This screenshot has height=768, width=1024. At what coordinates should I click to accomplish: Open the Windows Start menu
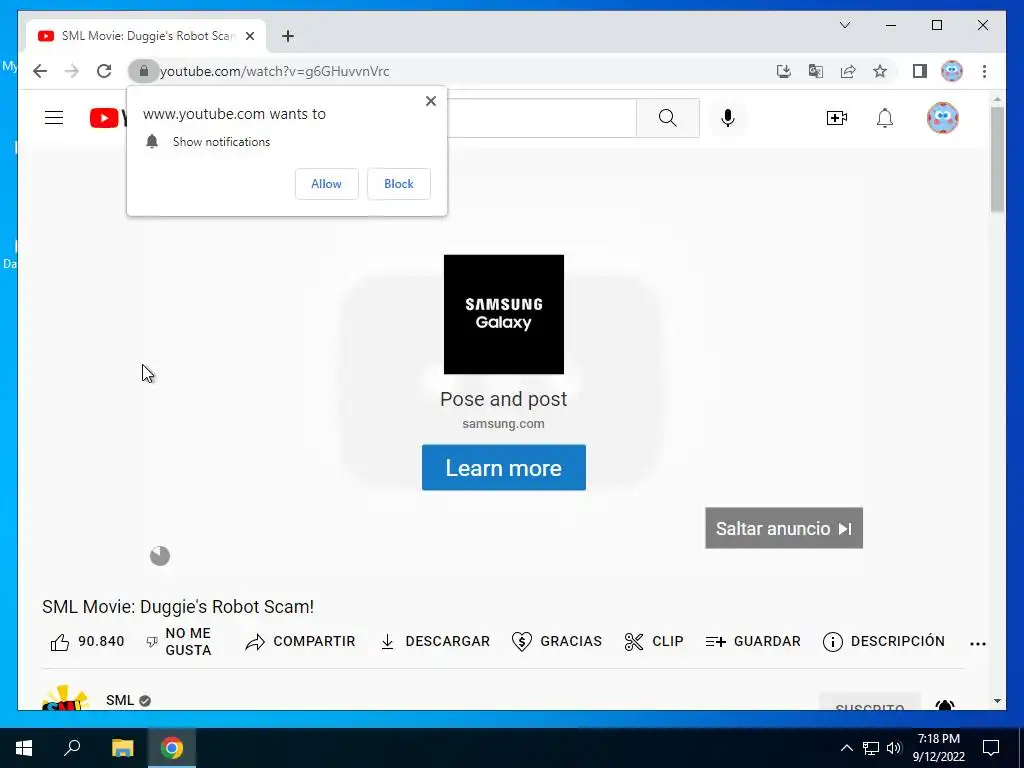[24, 748]
